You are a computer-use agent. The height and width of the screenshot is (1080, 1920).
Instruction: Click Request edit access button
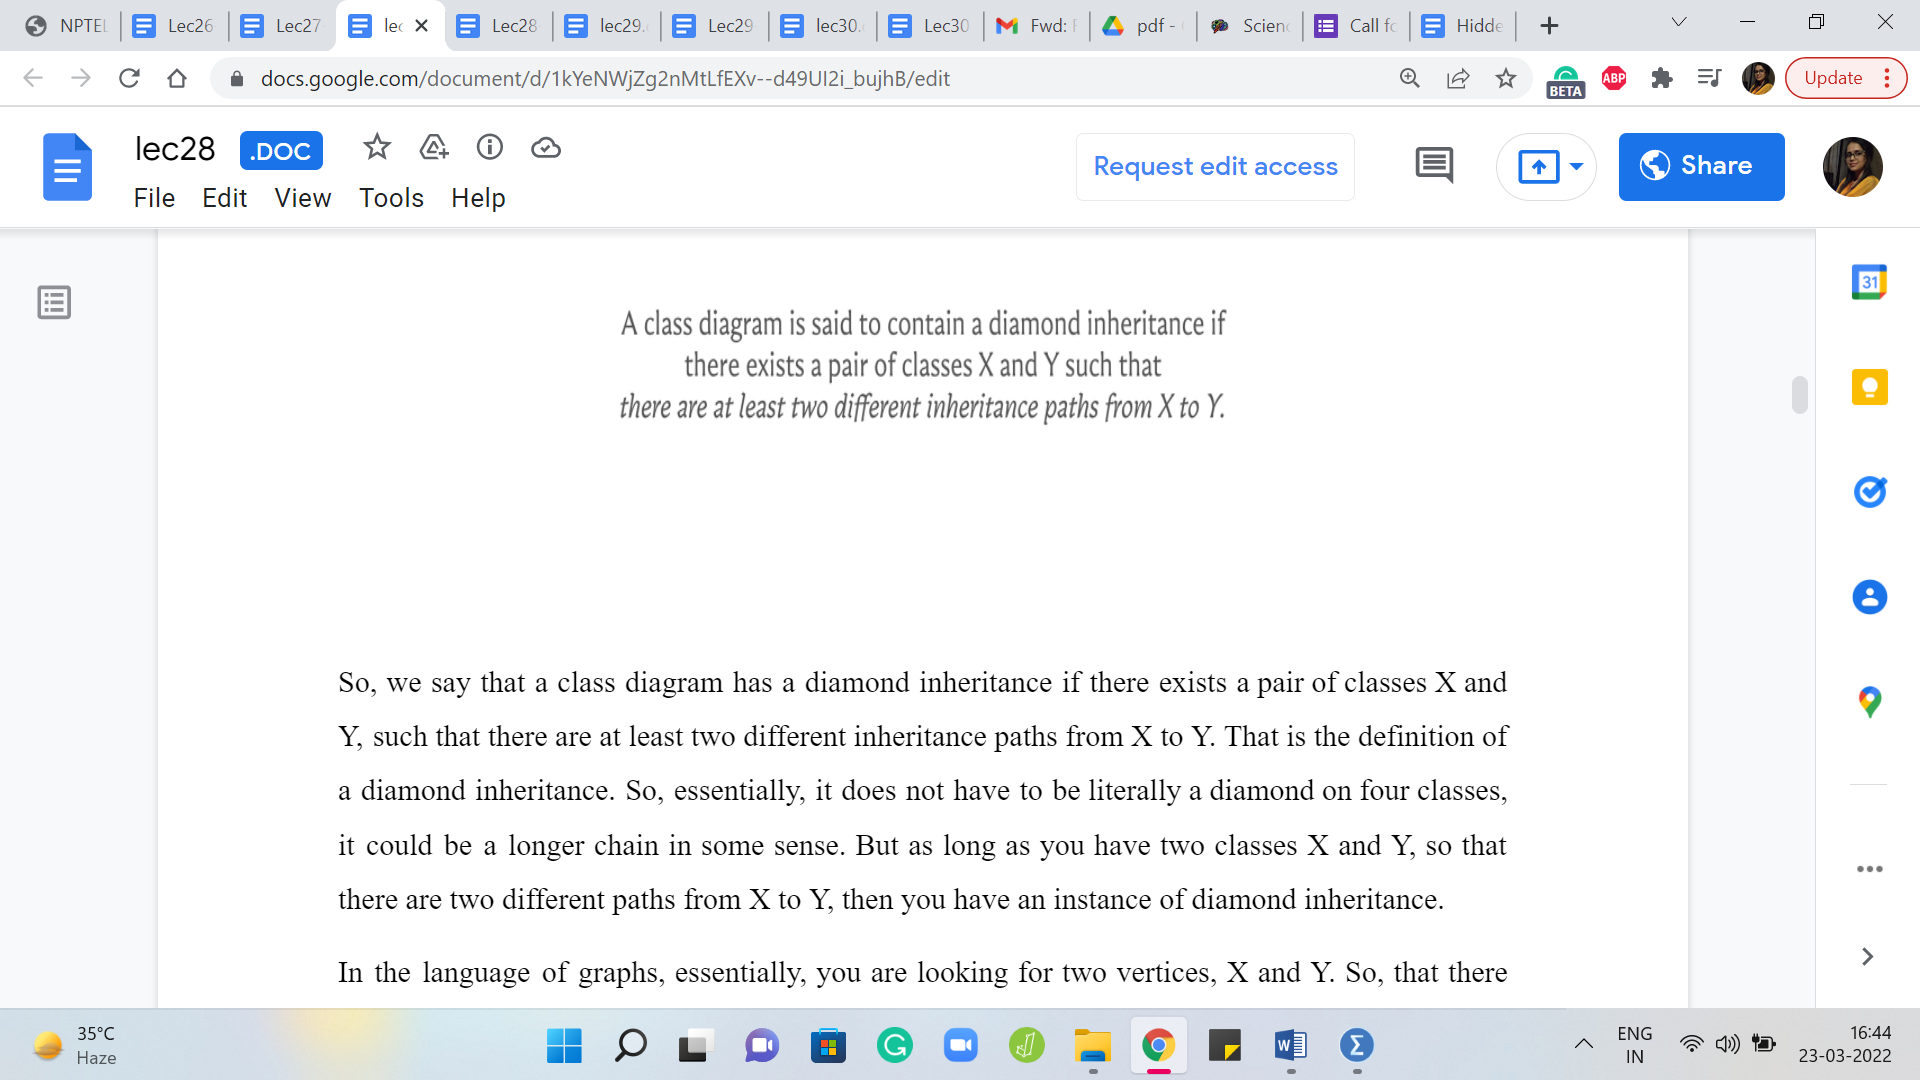1215,166
